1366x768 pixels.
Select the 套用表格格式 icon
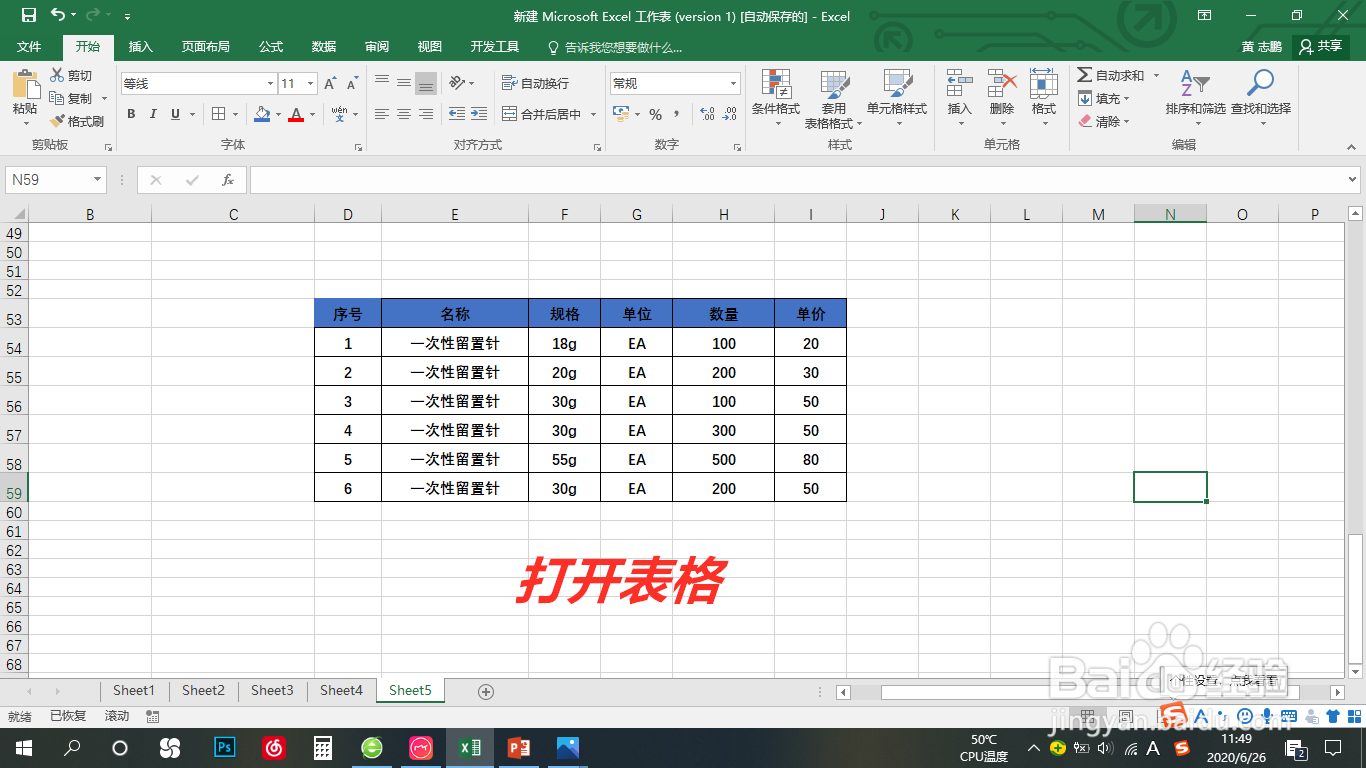[x=836, y=95]
